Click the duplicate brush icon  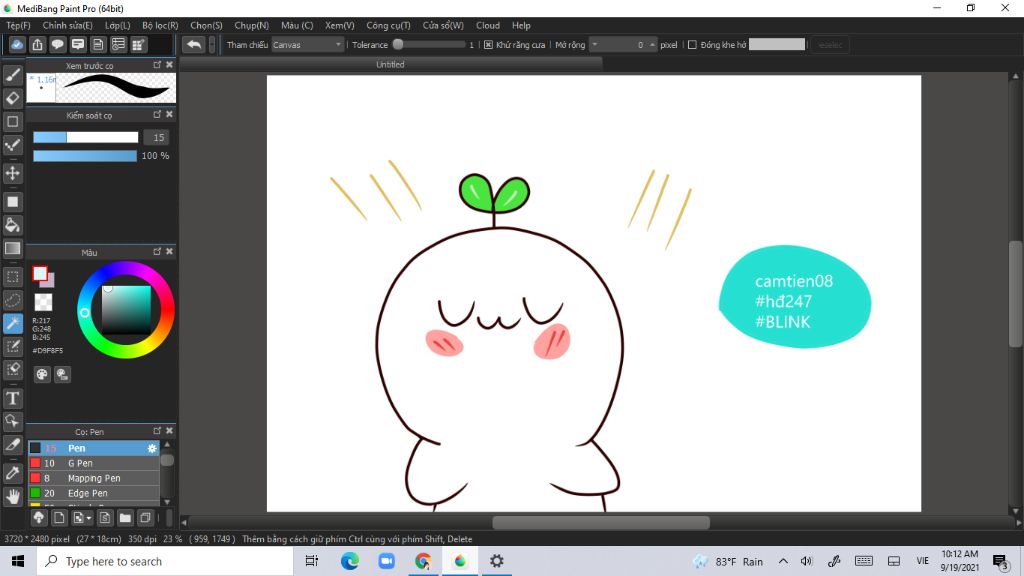(x=145, y=518)
